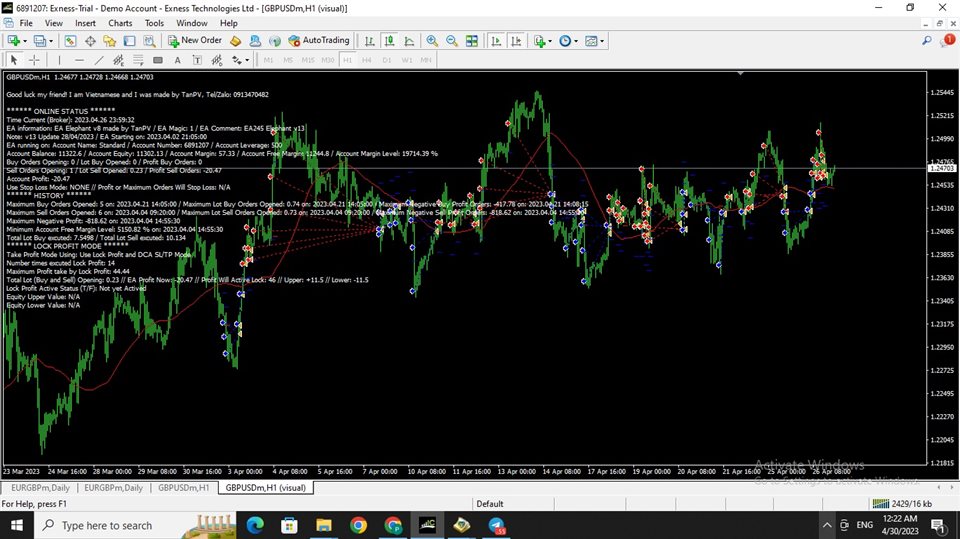Launch MetaEditor via yellow book icon
The width and height of the screenshot is (960, 539).
pyautogui.click(x=236, y=41)
